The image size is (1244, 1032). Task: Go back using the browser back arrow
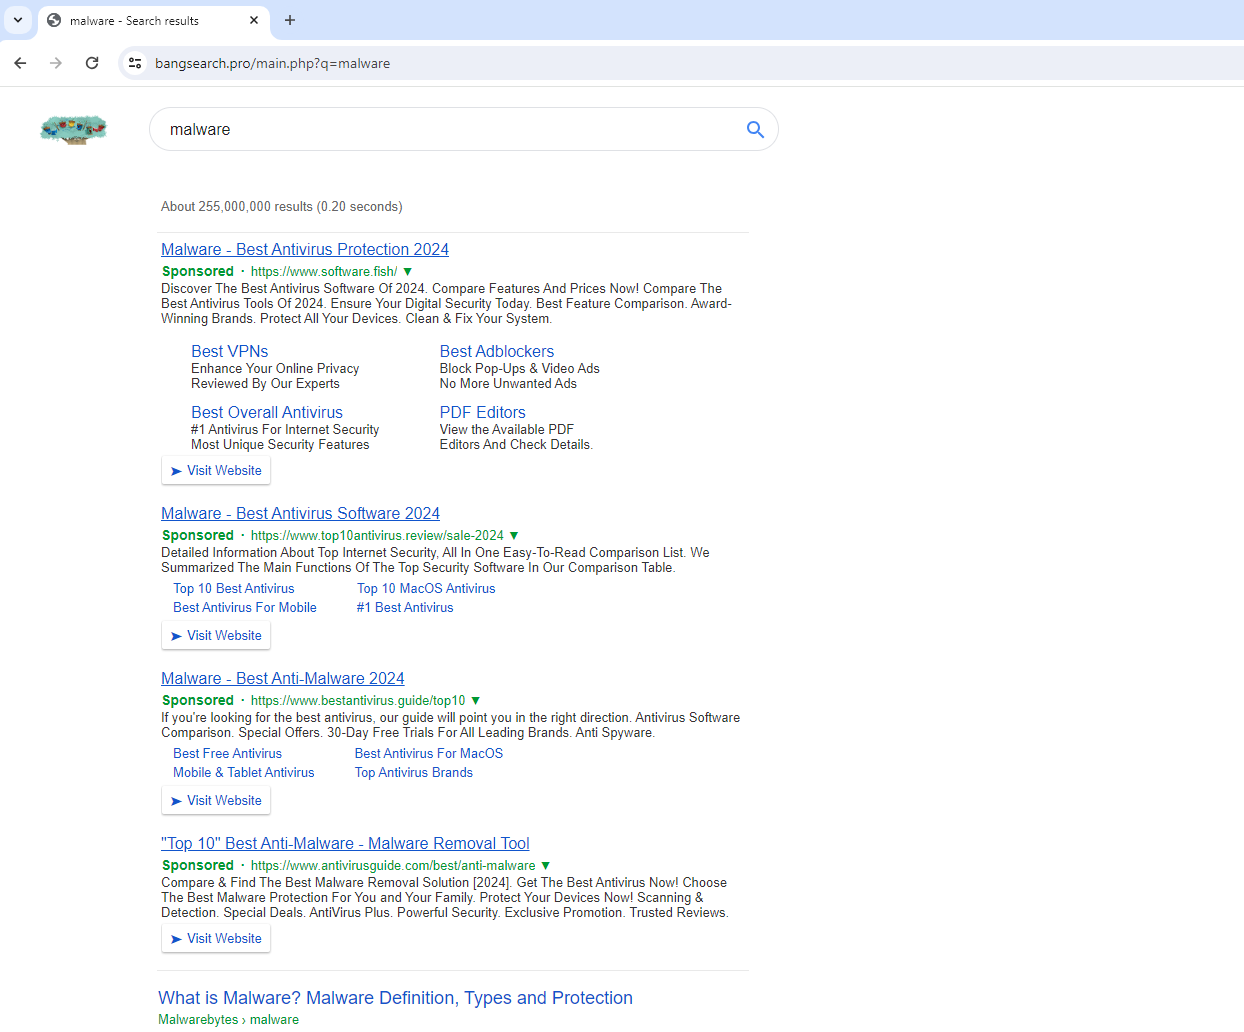20,63
